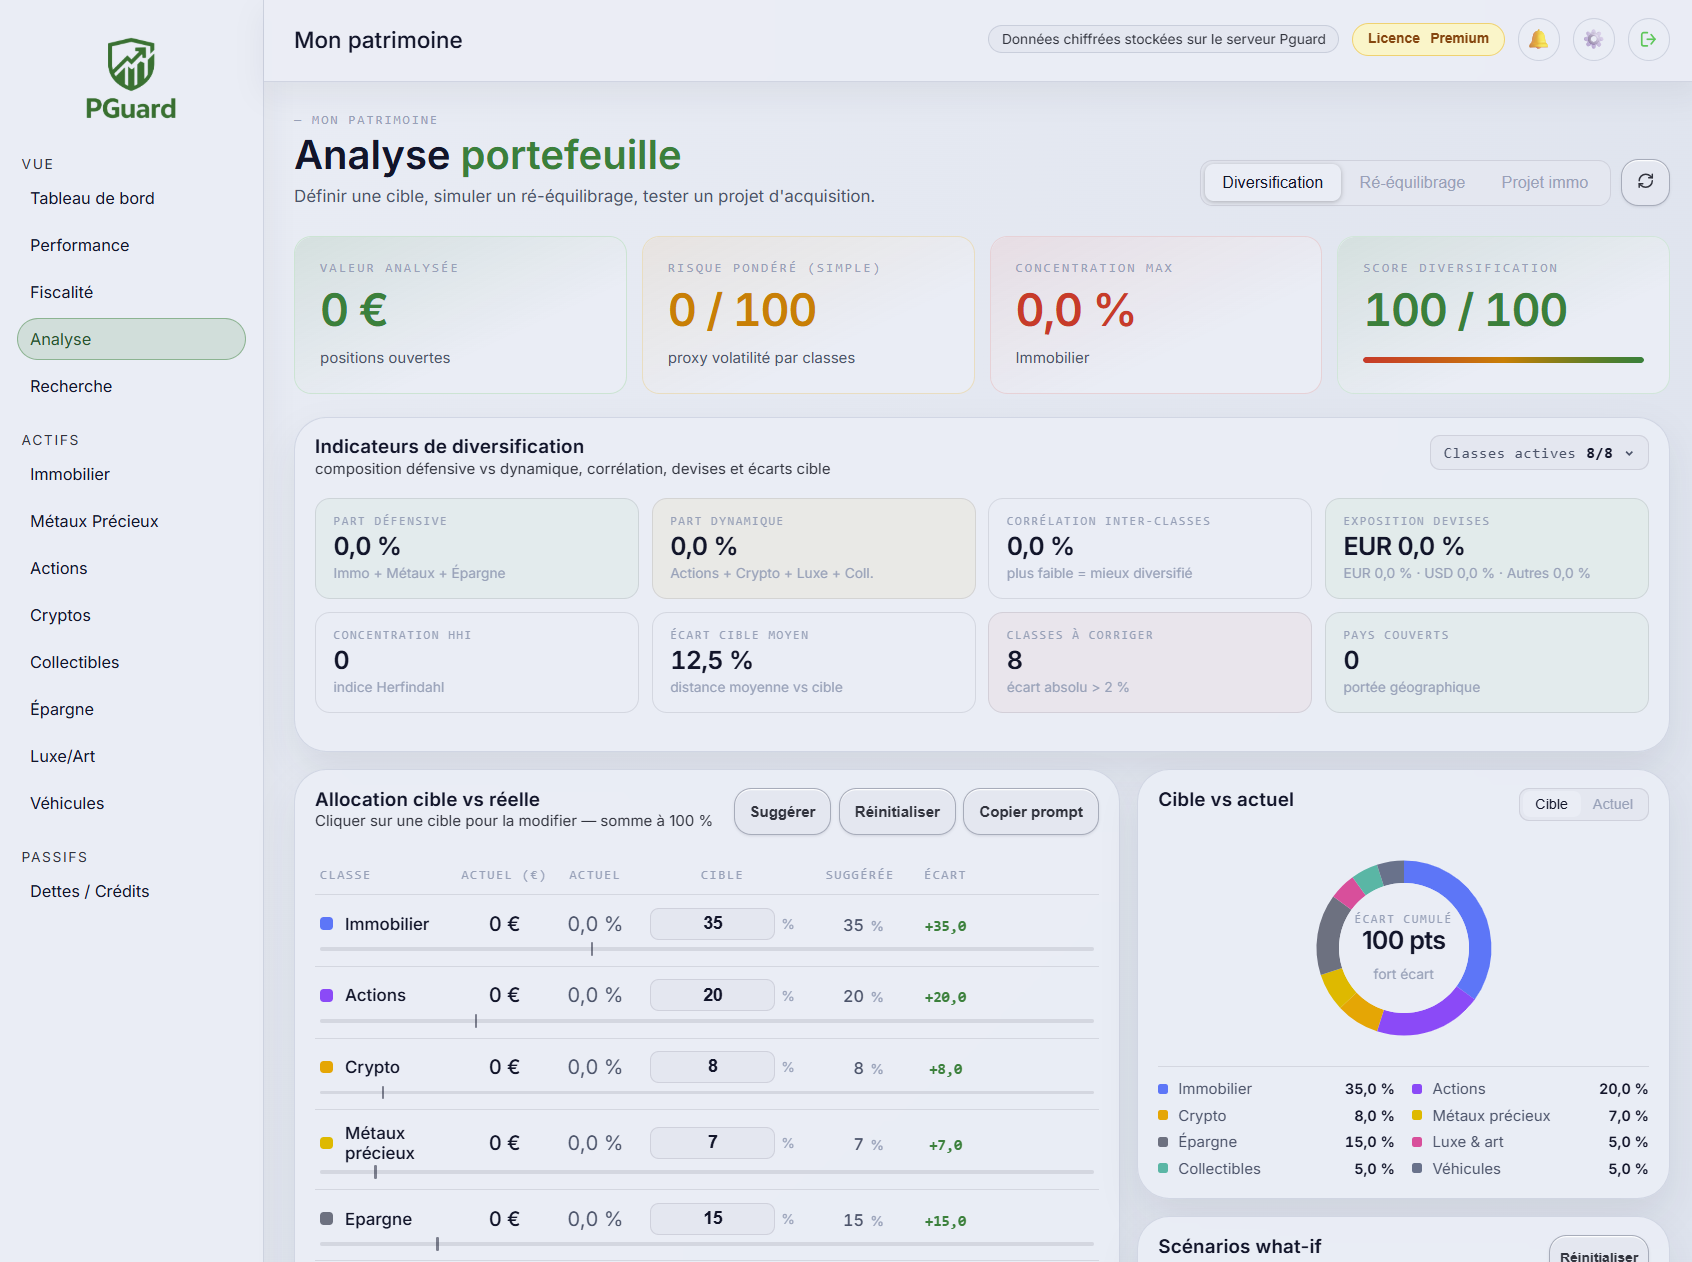Click the purple Actions color swatch in table
1692x1262 pixels.
click(326, 995)
